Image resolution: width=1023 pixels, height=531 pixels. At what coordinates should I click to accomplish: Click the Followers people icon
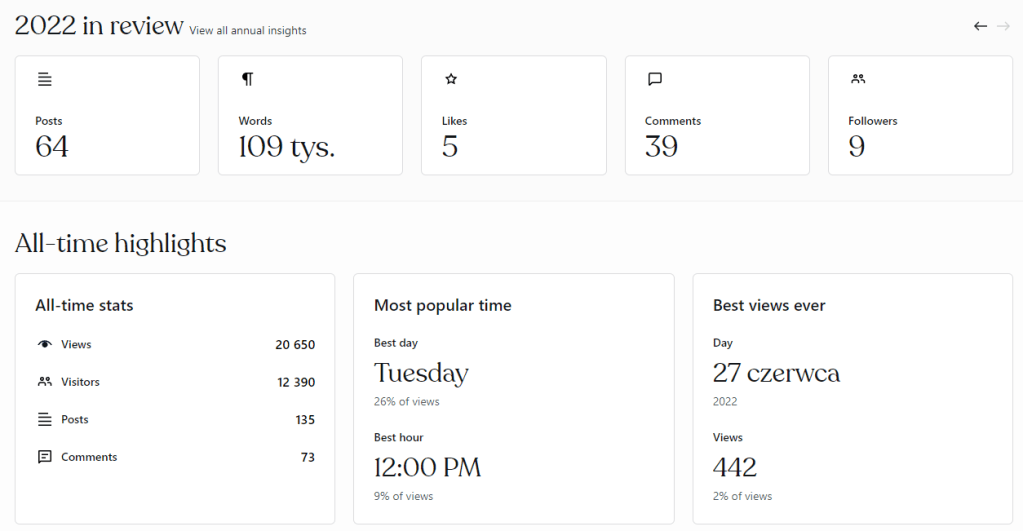coord(858,79)
